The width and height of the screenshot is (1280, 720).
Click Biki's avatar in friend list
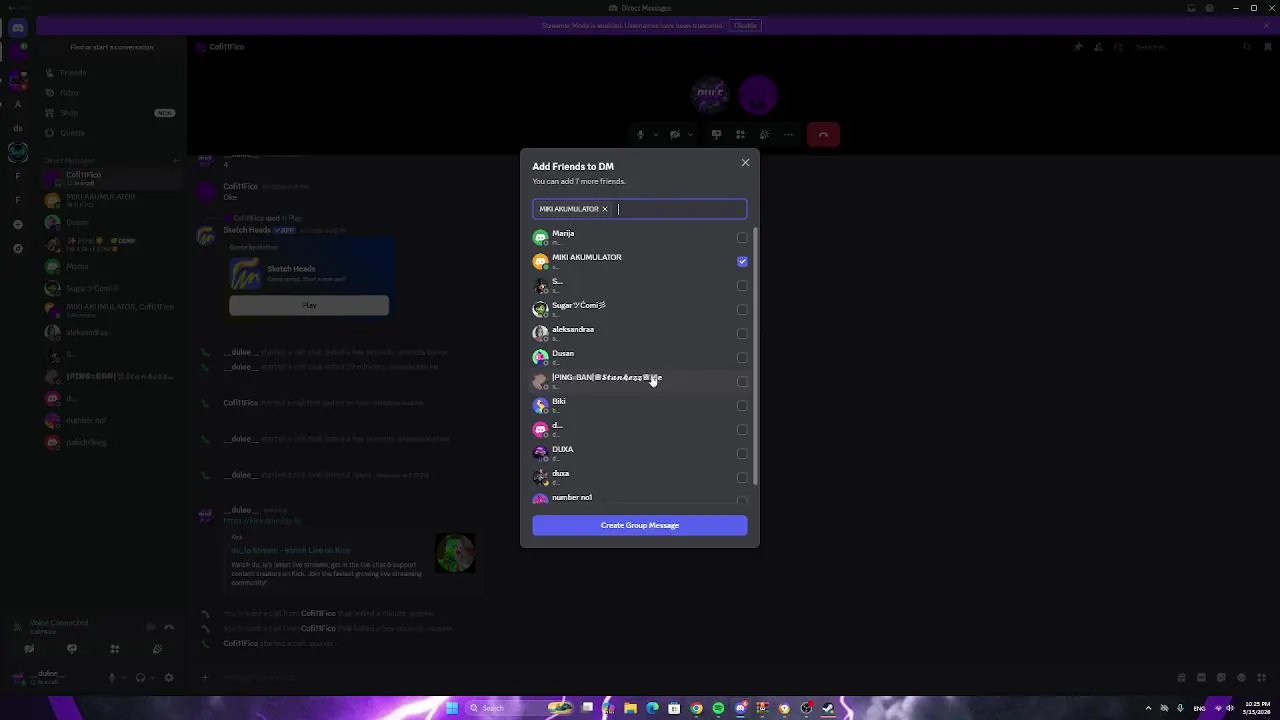point(540,405)
